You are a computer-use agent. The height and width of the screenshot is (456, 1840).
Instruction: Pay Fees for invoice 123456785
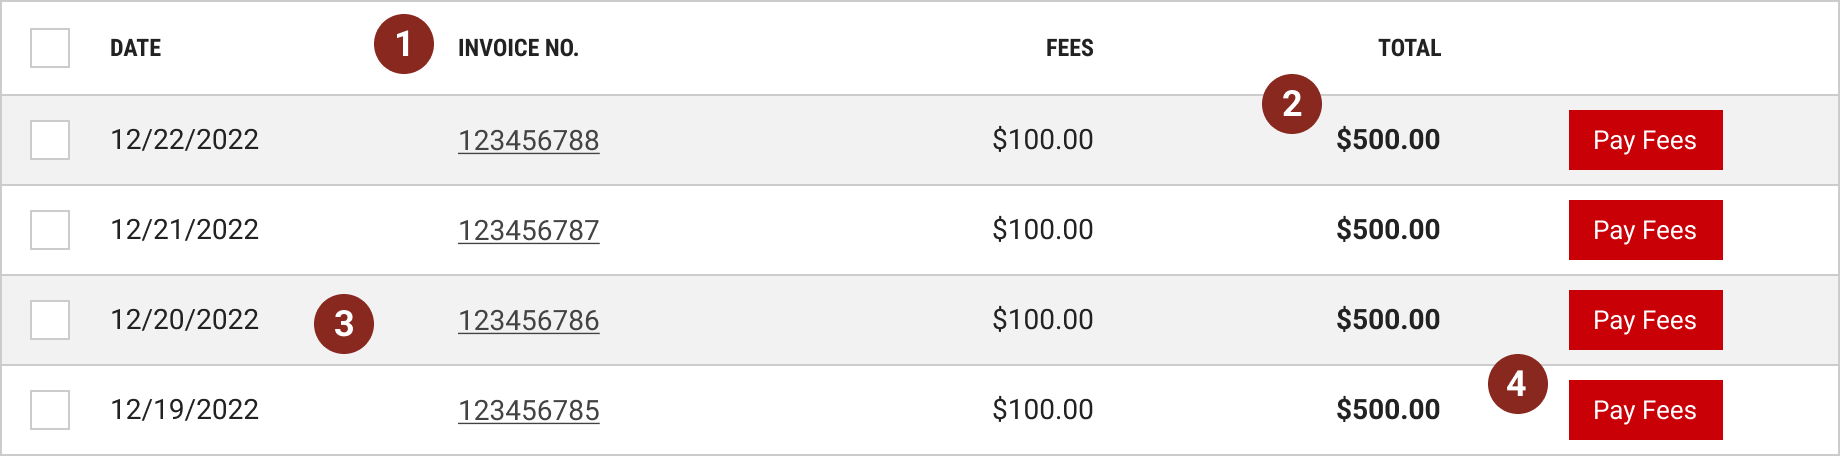[1646, 410]
